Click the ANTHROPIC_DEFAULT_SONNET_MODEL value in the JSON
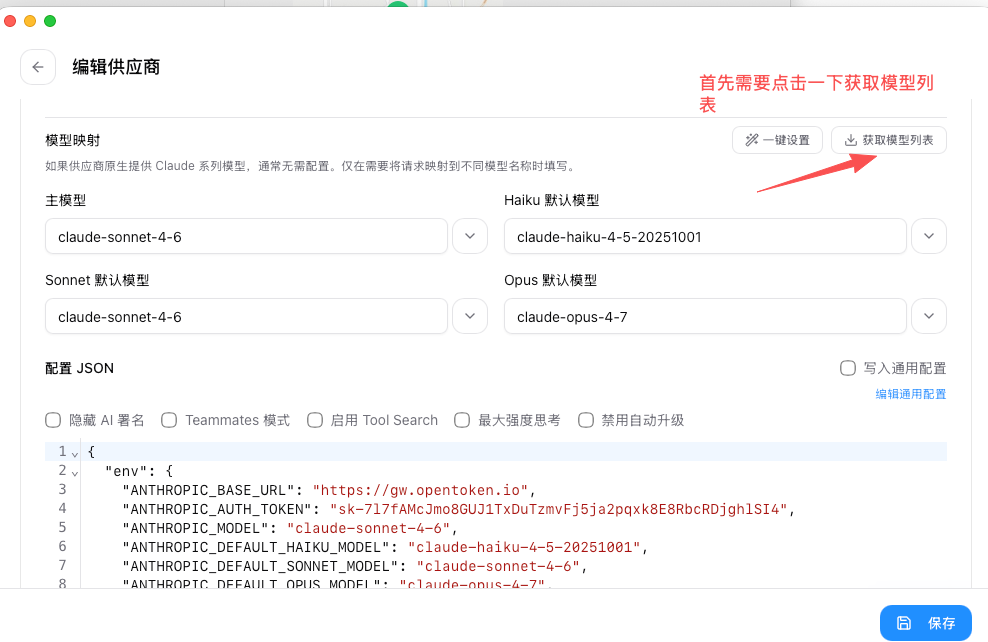Screen dimensions: 988x642 (498, 566)
